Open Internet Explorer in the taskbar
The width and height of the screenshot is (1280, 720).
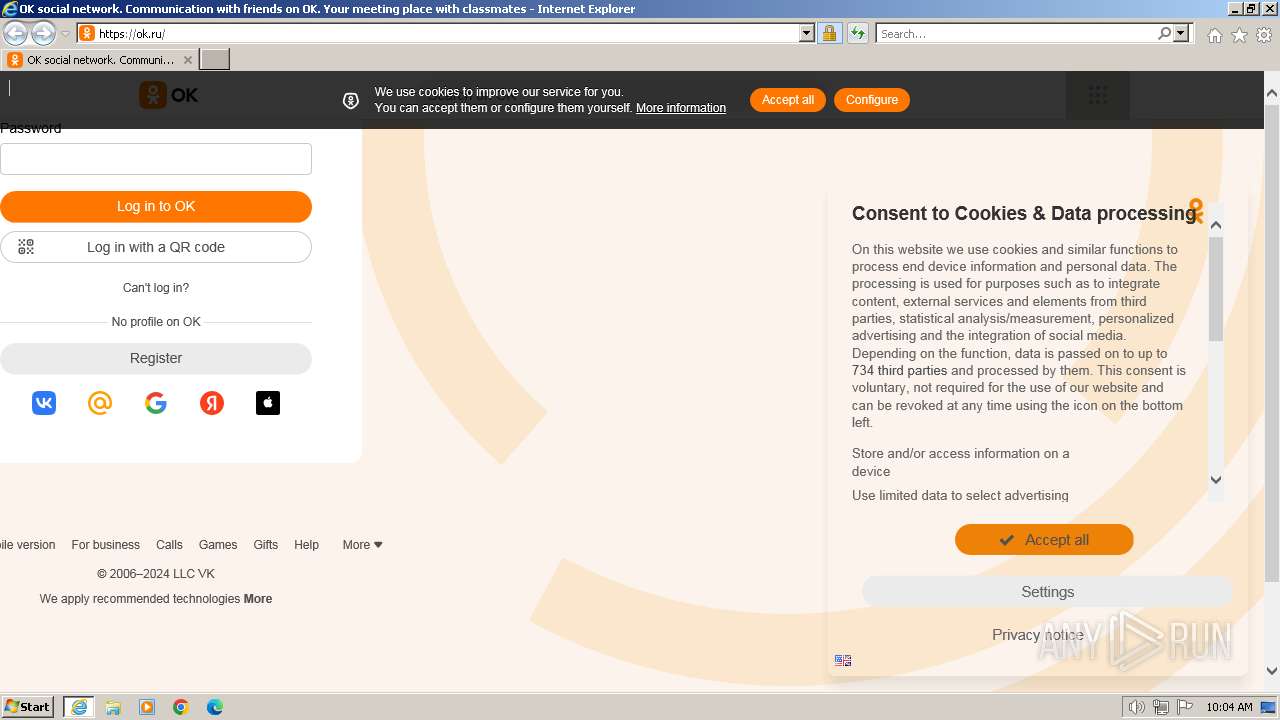[79, 707]
